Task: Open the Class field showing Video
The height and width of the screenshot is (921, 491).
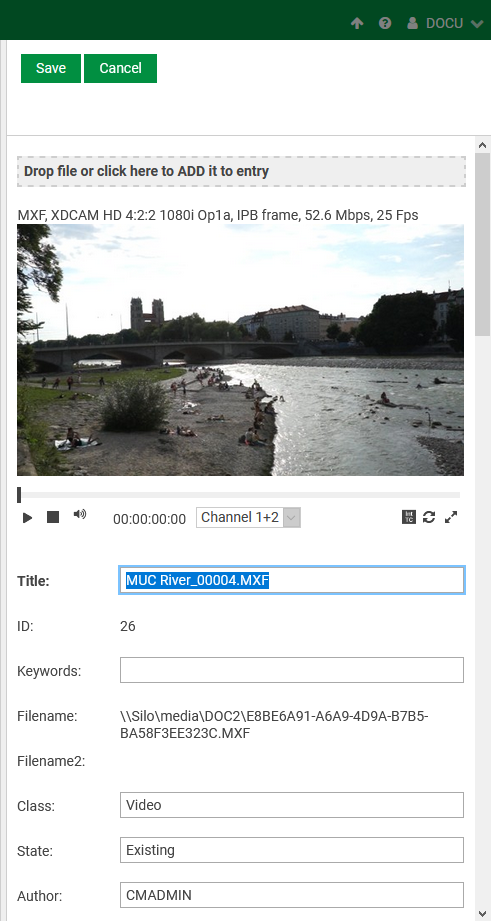Action: click(292, 805)
